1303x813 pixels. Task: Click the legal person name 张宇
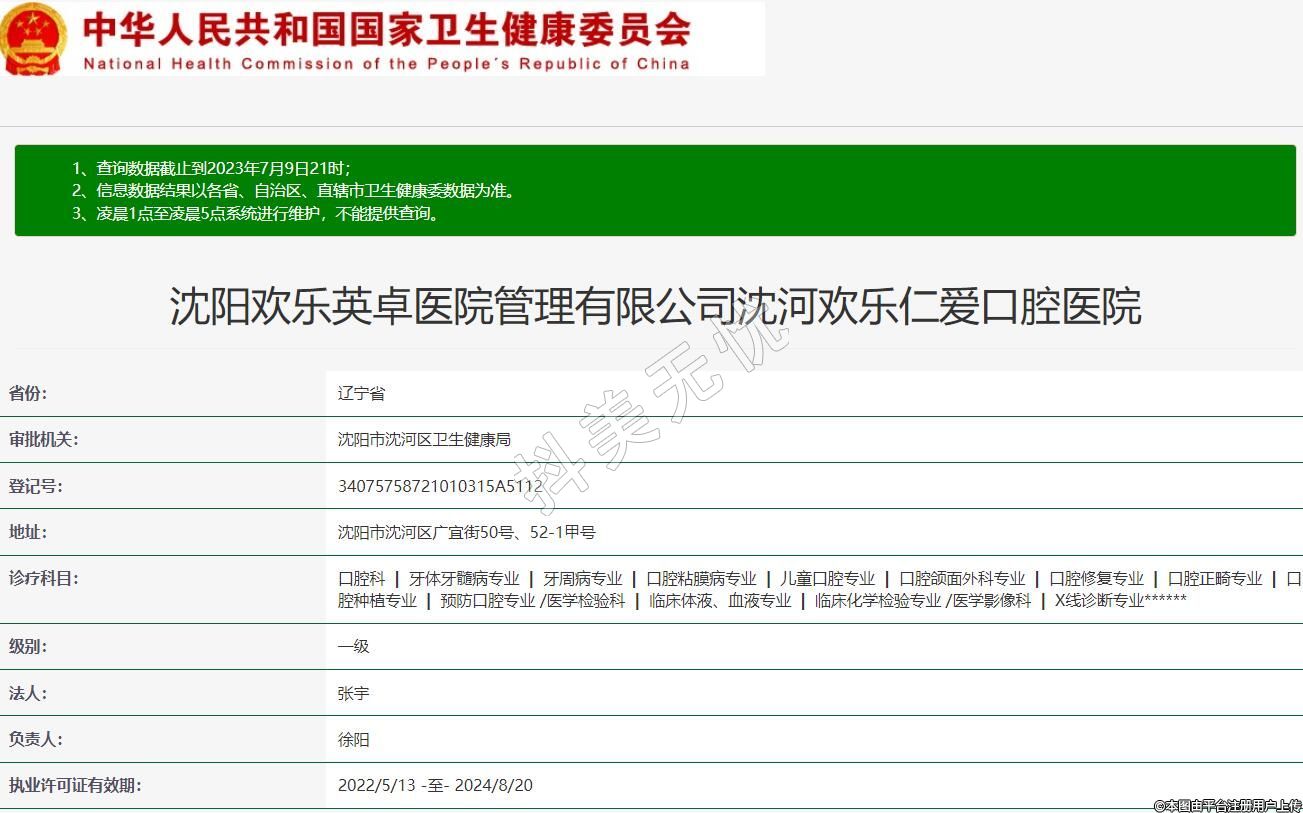[x=354, y=694]
